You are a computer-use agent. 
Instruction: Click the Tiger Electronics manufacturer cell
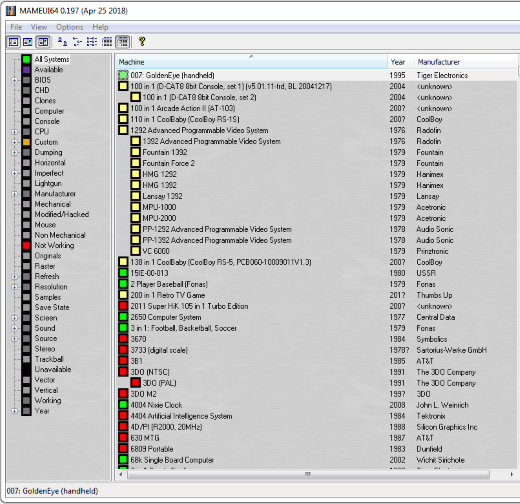pos(442,76)
